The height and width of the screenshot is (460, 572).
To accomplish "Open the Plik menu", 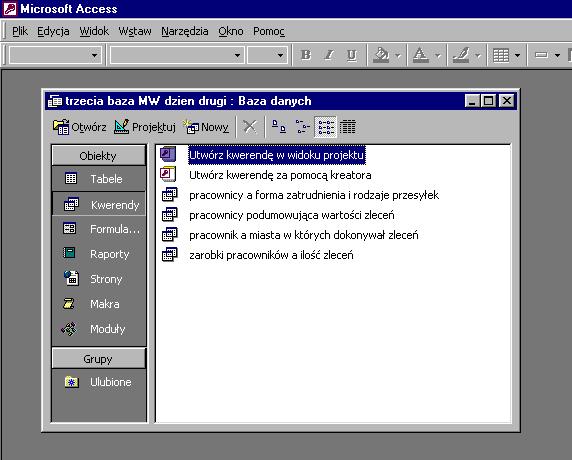I will tap(20, 31).
